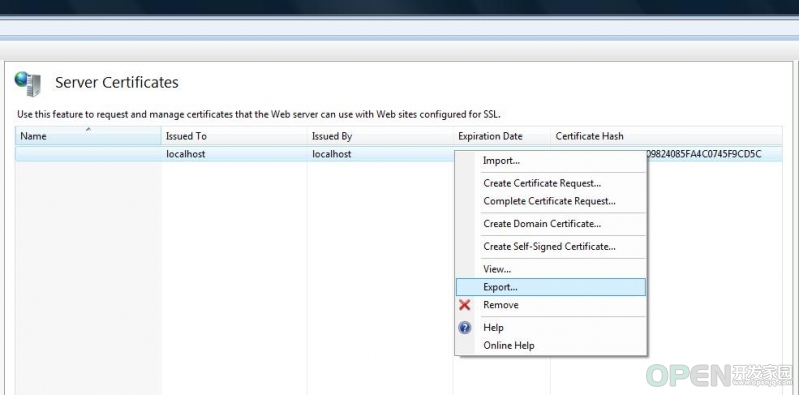Open Help from the context menu

pyautogui.click(x=551, y=327)
